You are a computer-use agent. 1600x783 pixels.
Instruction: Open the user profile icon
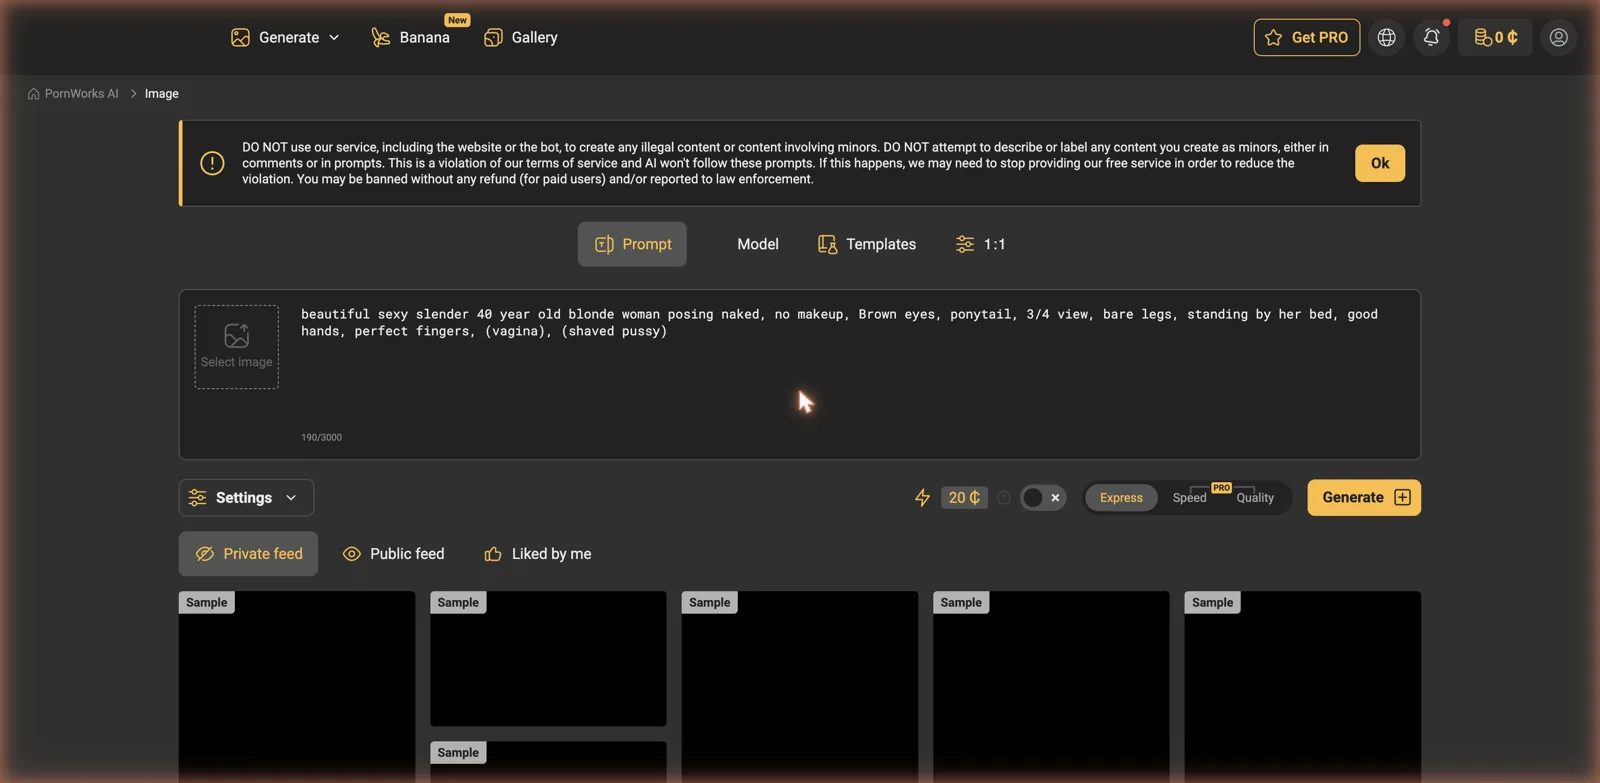[1558, 37]
